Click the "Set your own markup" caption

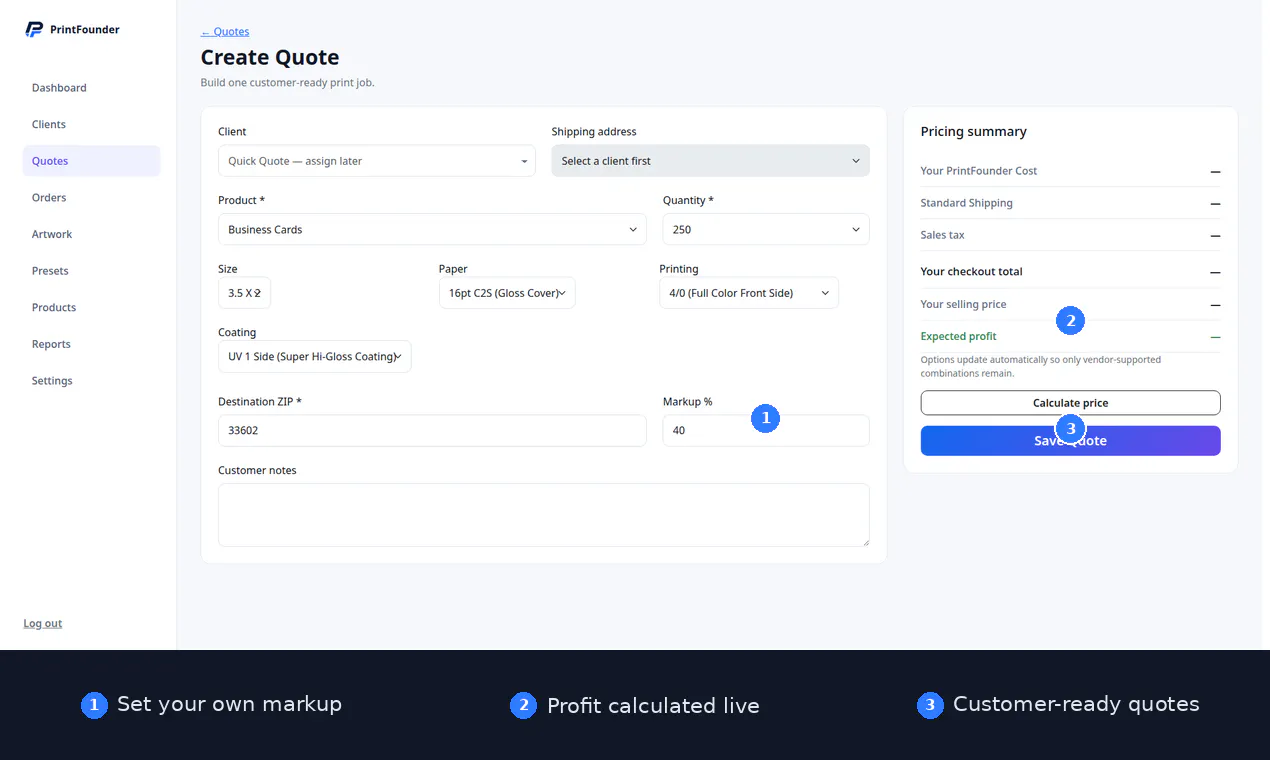pos(229,704)
